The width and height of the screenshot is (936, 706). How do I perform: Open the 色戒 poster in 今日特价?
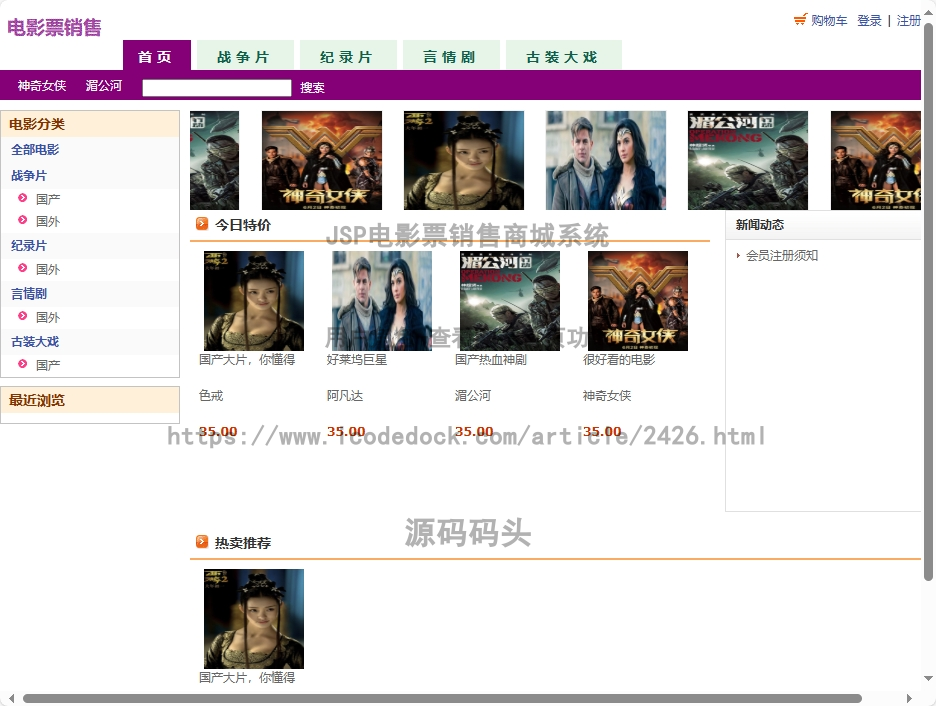(254, 301)
